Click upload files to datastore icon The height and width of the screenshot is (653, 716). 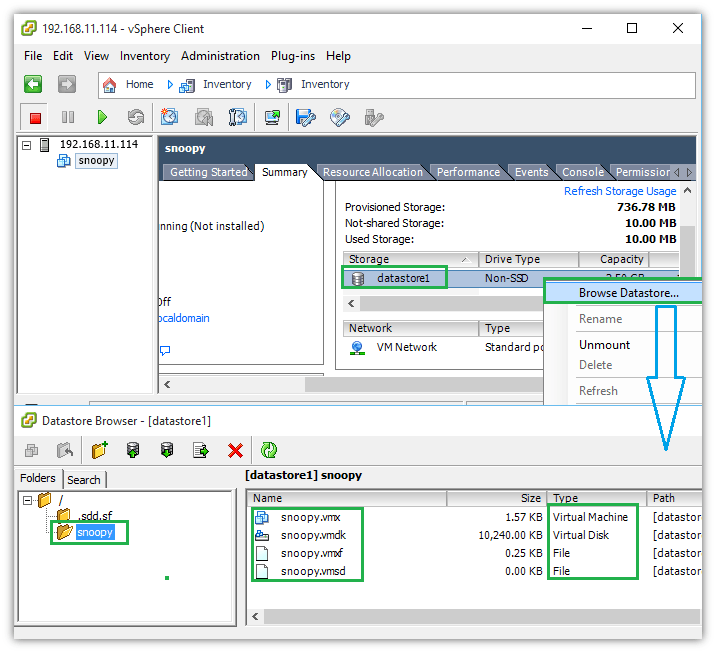tap(133, 450)
